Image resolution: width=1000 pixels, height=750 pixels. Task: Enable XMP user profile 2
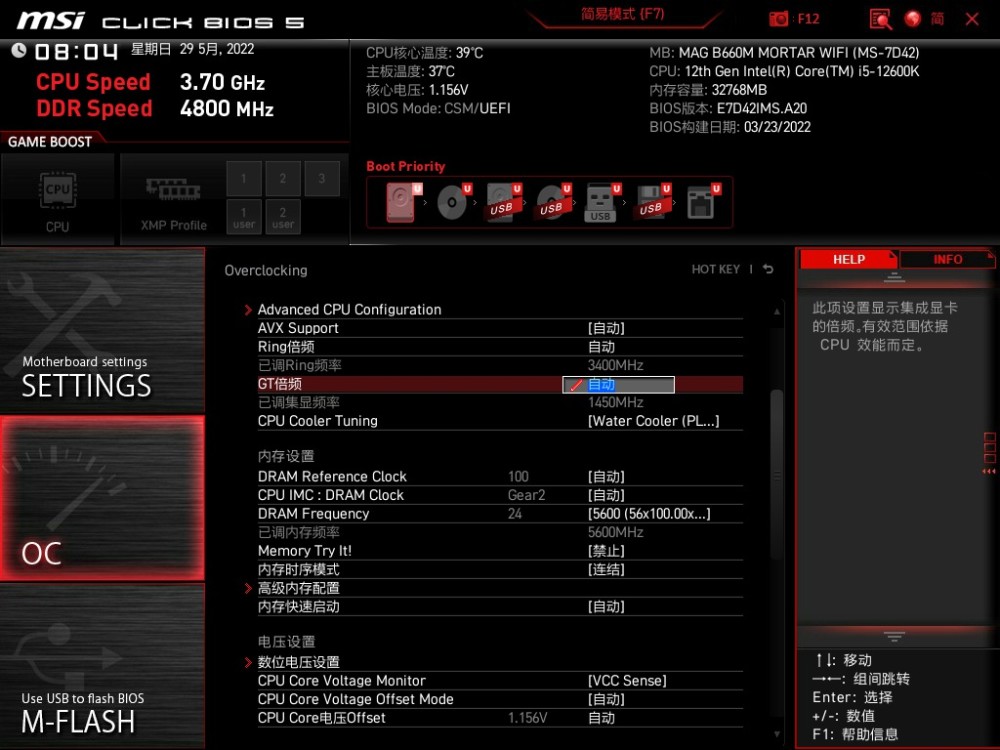pos(283,217)
